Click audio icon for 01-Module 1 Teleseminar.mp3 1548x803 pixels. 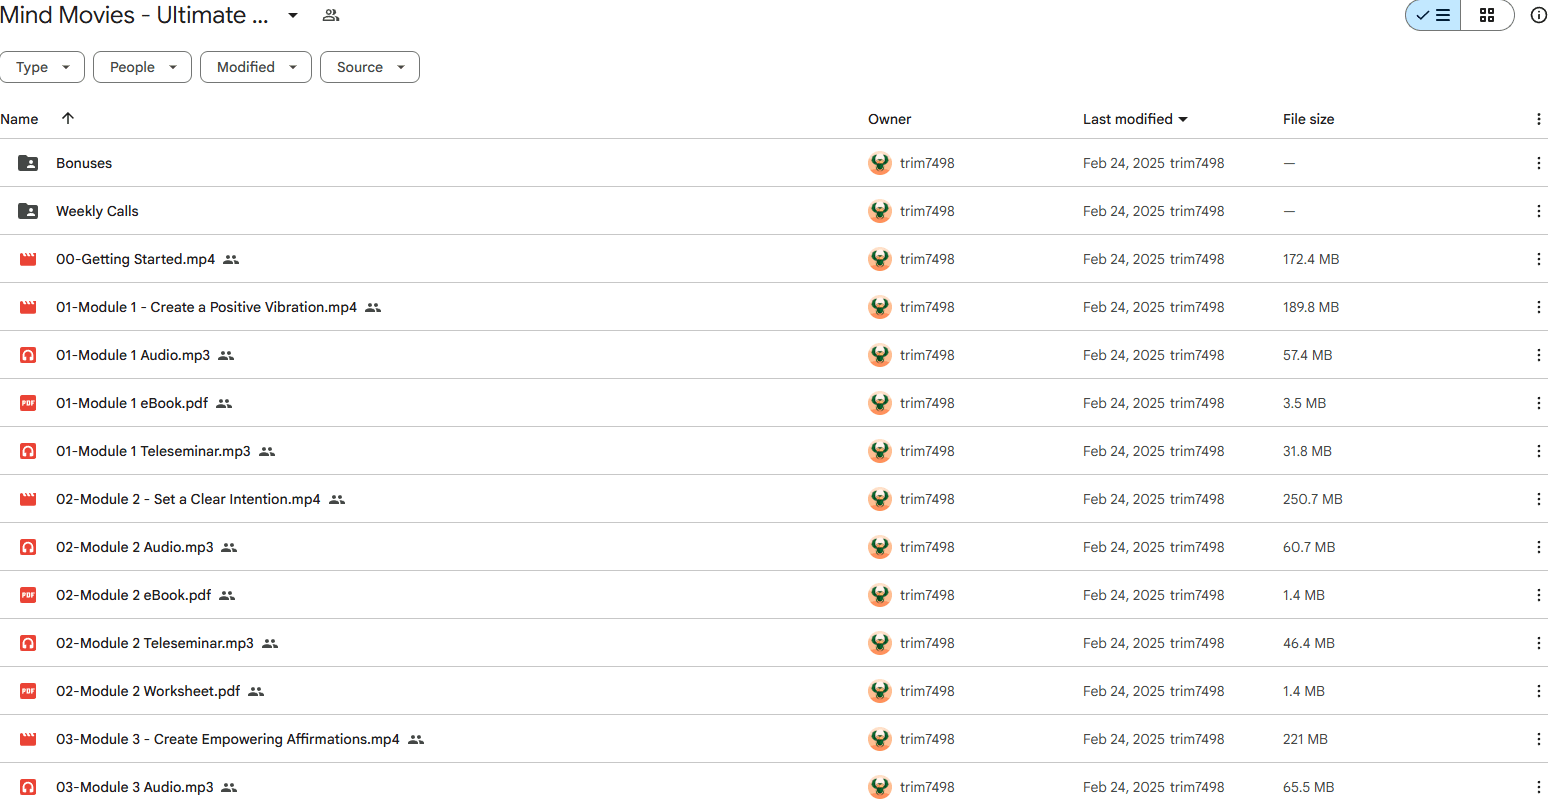click(x=28, y=451)
